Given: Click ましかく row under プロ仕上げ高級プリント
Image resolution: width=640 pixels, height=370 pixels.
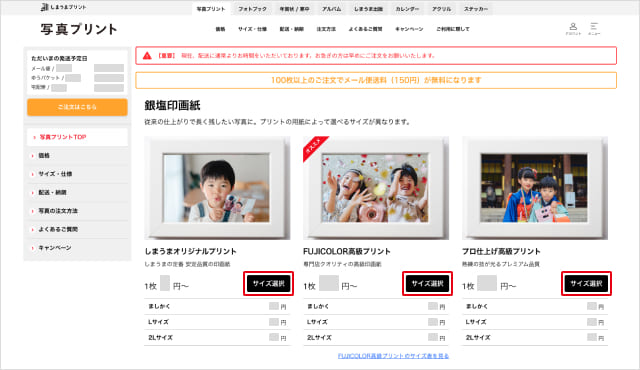Looking at the screenshot, I should pyautogui.click(x=535, y=306).
